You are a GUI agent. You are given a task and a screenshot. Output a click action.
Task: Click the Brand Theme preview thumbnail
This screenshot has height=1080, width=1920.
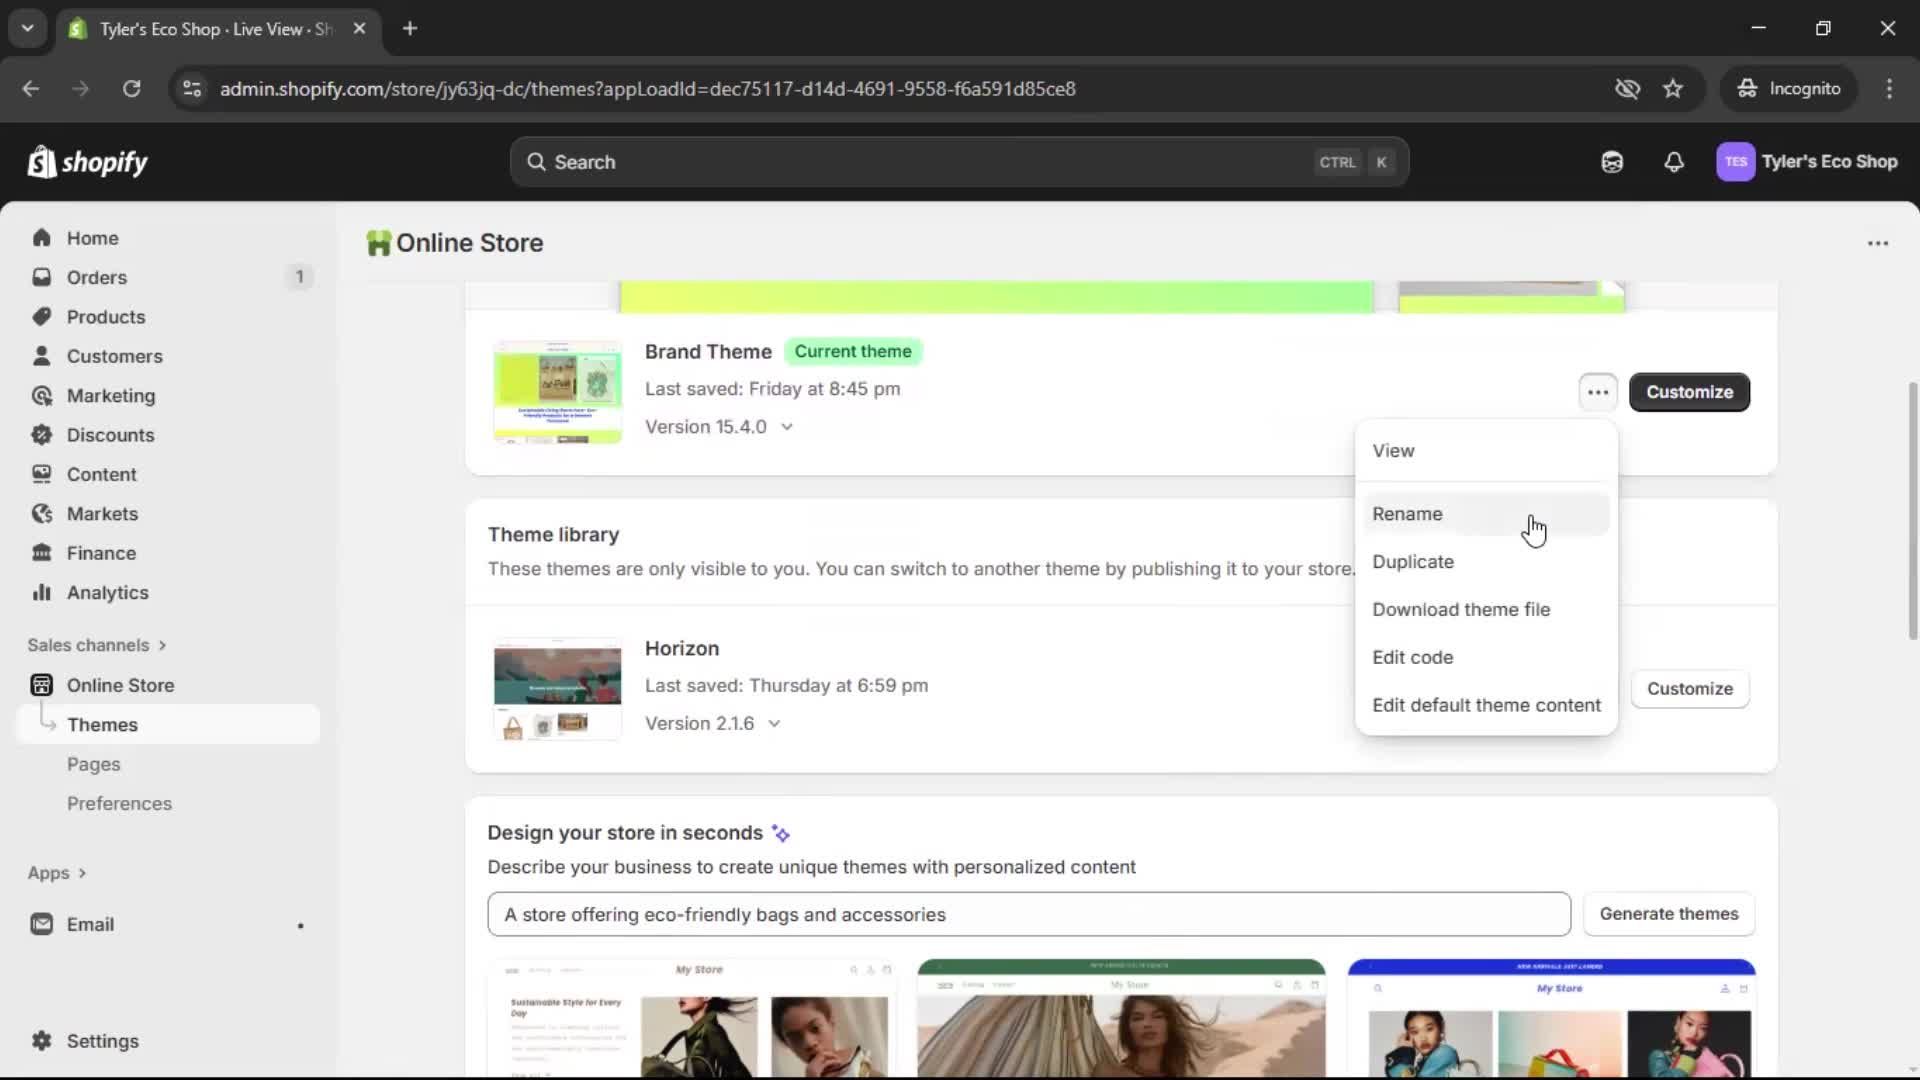[x=557, y=392]
